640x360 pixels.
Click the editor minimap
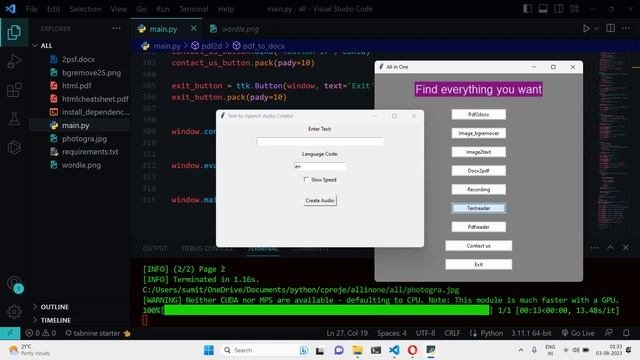coord(614,141)
